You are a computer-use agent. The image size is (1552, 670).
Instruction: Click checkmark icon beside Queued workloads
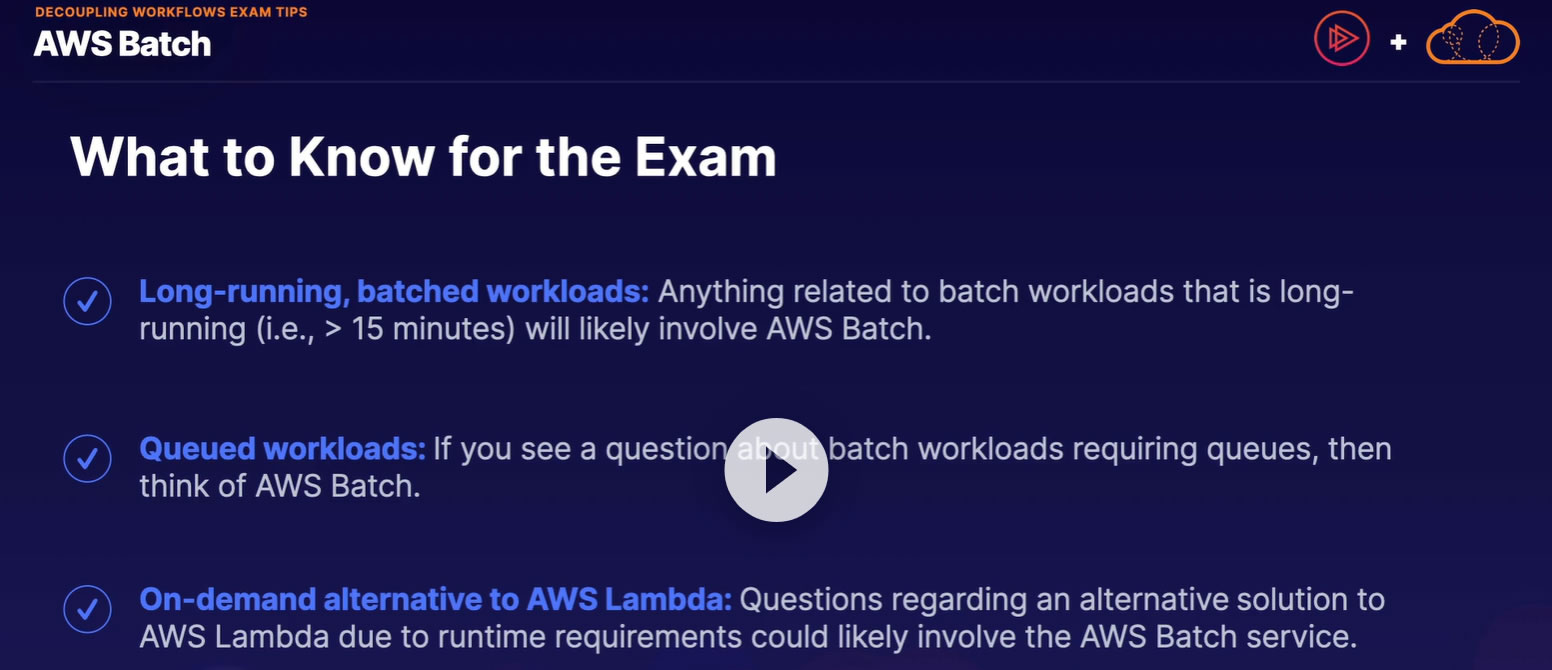click(x=87, y=458)
